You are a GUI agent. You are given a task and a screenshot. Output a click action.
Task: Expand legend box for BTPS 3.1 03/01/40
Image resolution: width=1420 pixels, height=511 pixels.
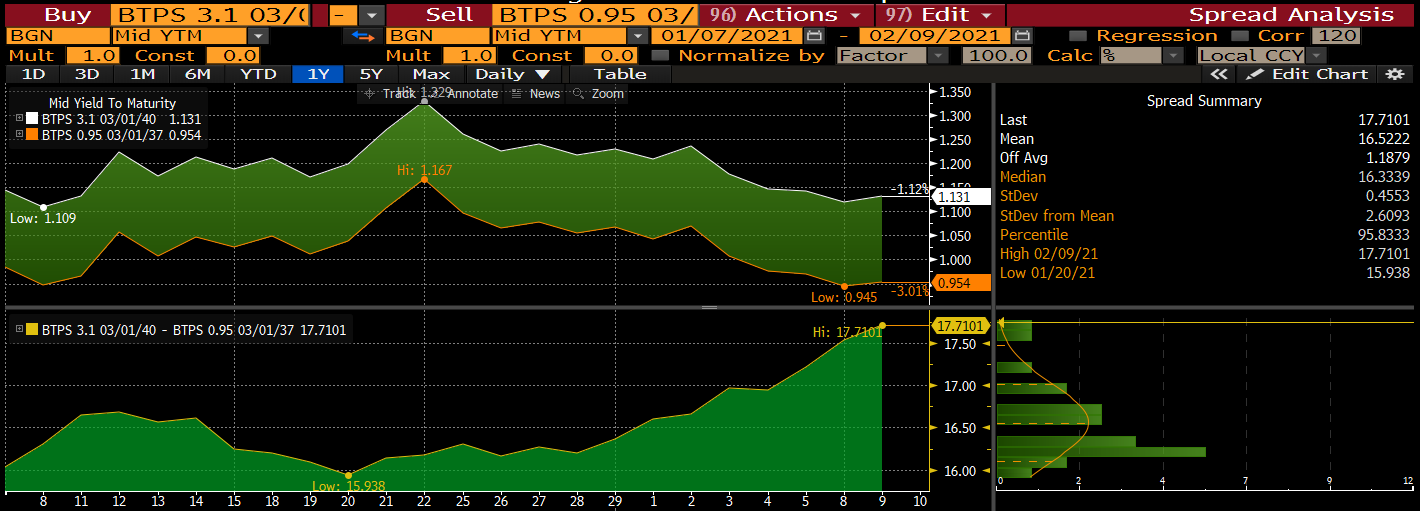[20, 118]
